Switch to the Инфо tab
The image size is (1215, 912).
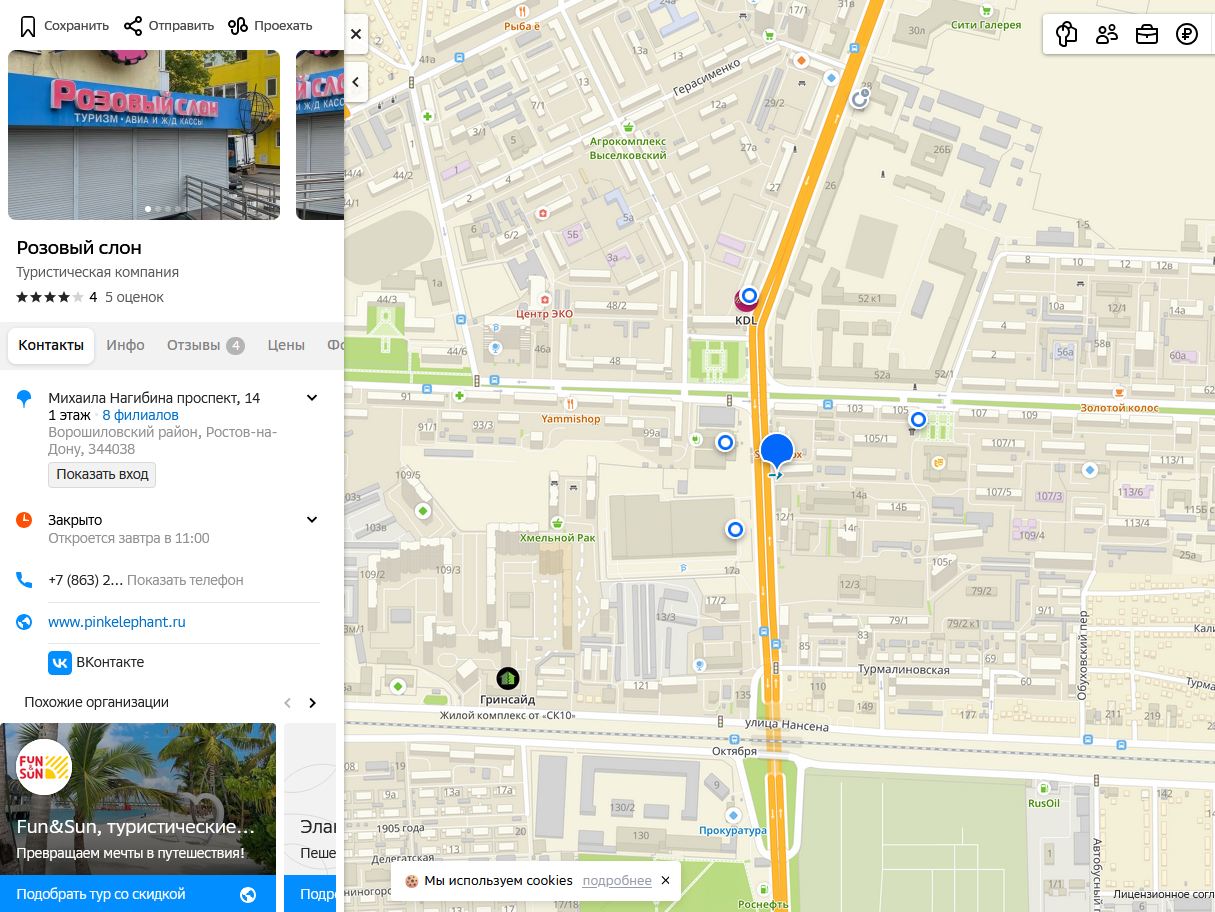tap(126, 345)
